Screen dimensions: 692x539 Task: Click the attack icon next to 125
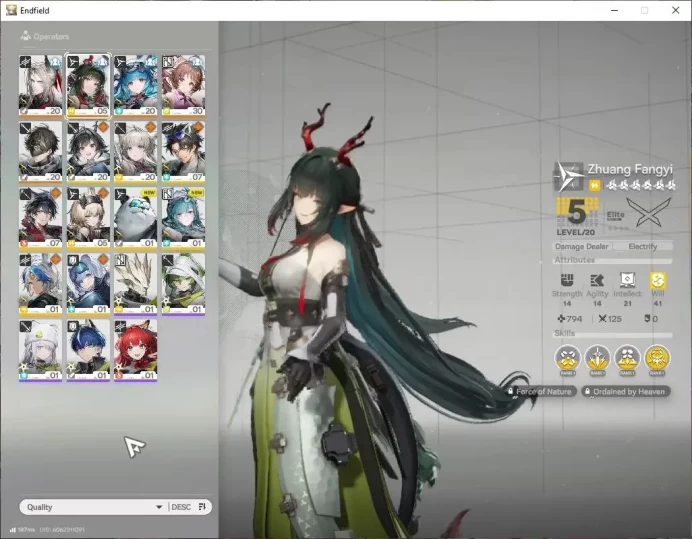point(602,318)
